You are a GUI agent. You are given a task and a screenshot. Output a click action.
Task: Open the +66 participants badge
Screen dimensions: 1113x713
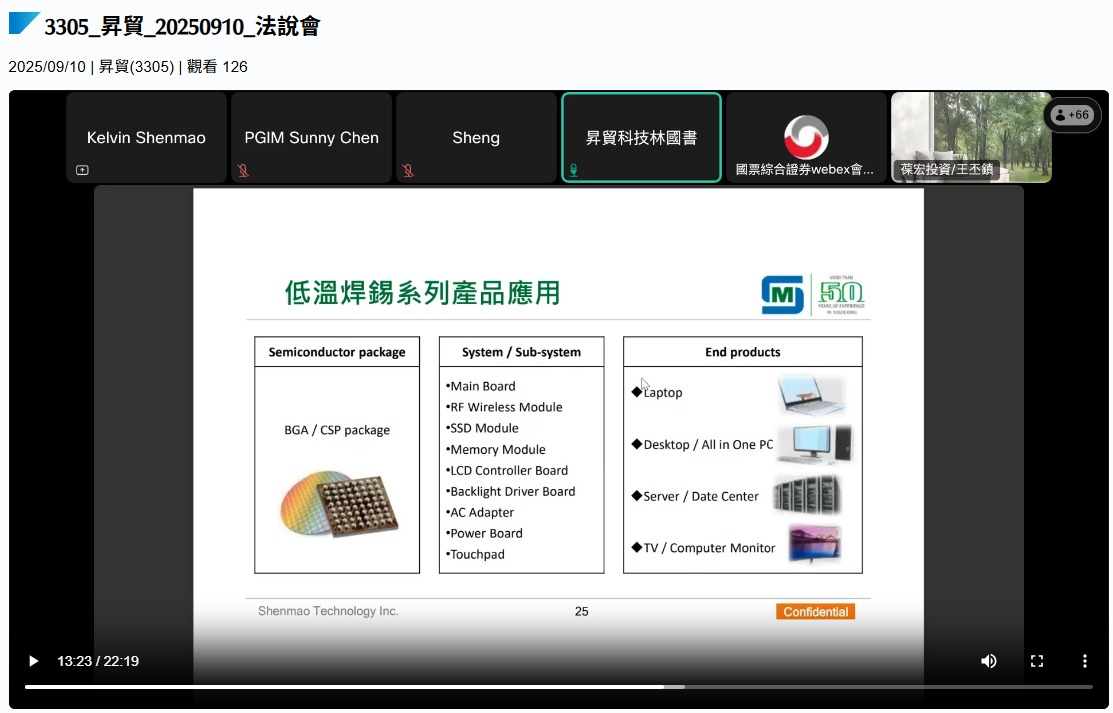point(1072,114)
